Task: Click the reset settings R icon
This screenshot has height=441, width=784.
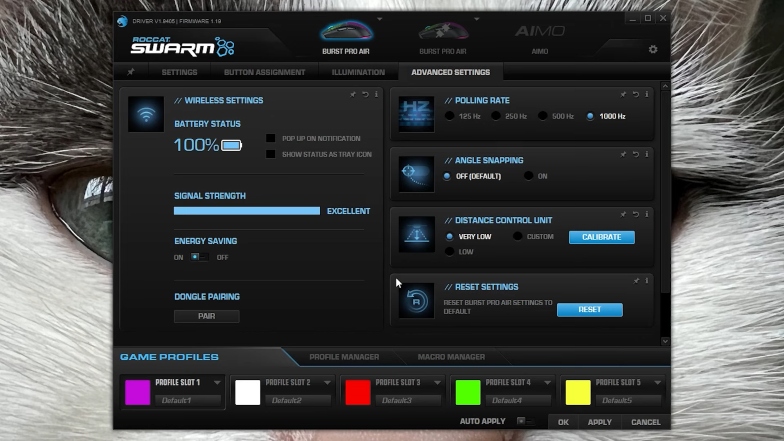Action: point(416,301)
